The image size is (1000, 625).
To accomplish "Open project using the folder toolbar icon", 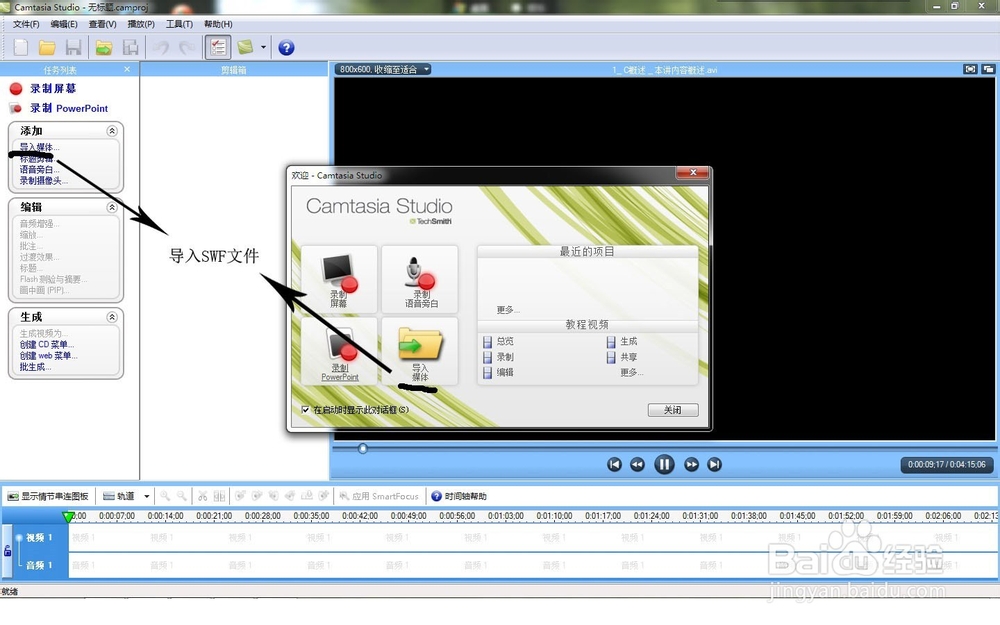I will point(47,47).
